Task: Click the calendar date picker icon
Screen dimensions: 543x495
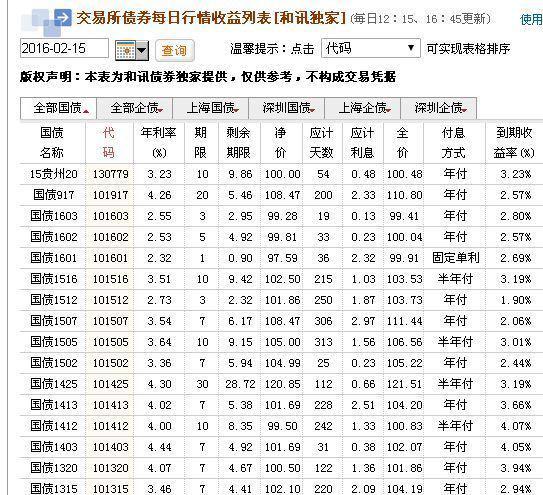Action: pyautogui.click(x=132, y=51)
